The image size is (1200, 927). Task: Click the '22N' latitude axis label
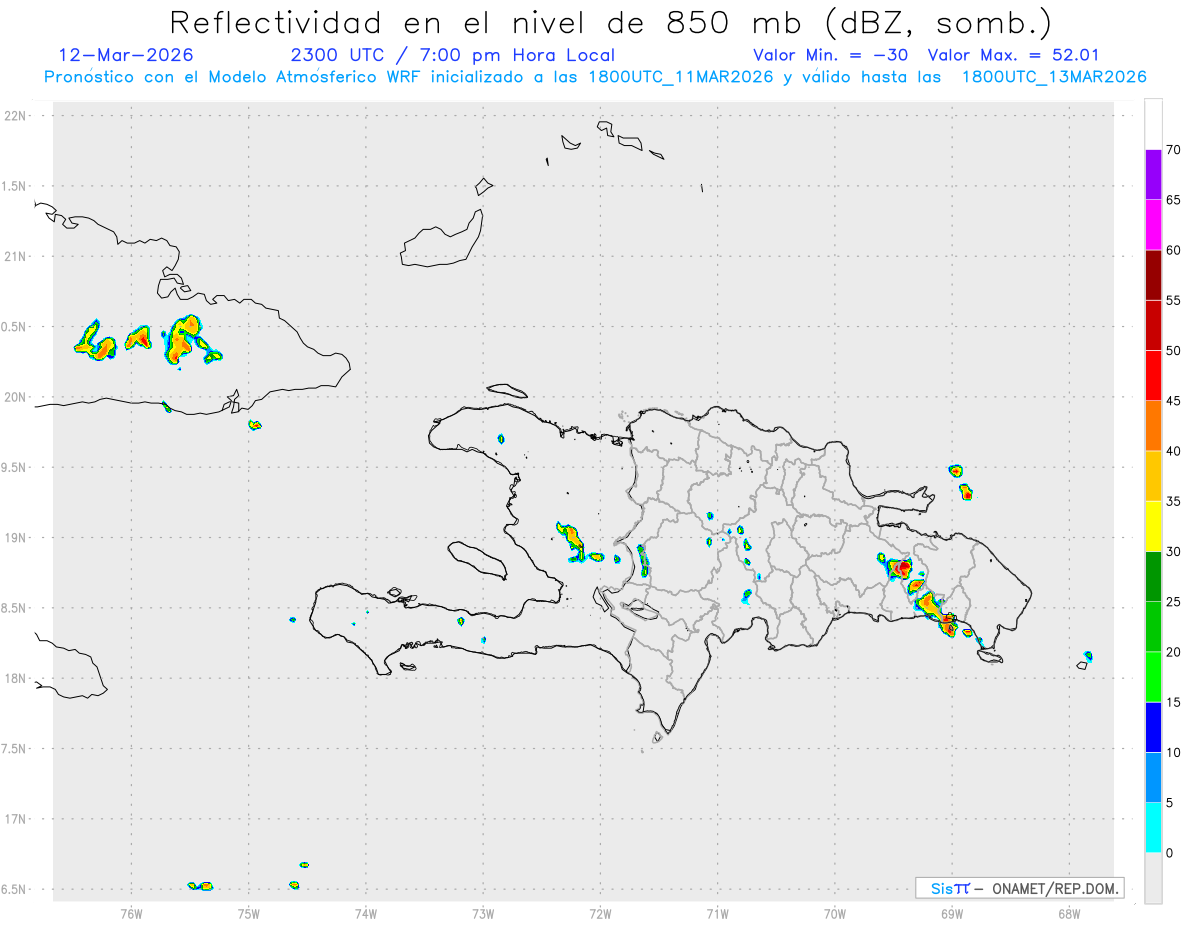click(17, 116)
